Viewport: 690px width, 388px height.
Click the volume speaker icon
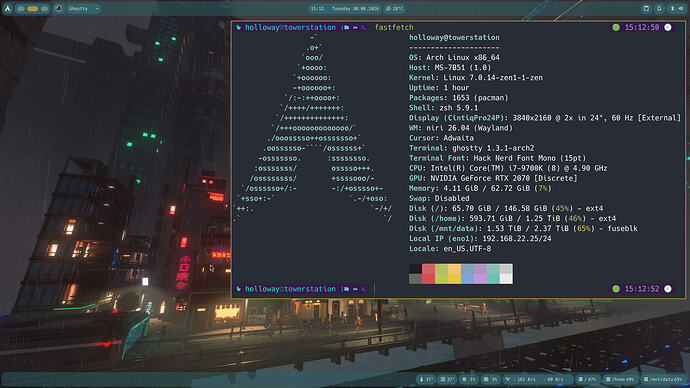click(x=680, y=8)
